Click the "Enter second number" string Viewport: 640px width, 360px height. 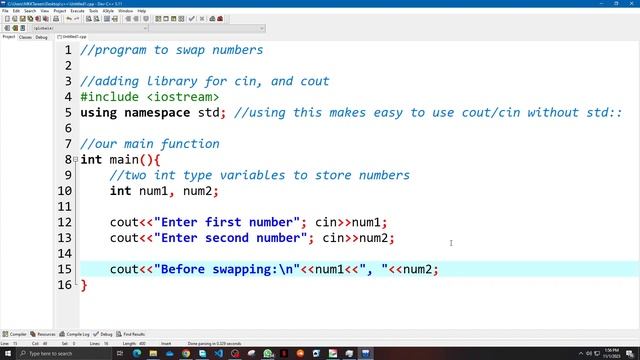click(x=230, y=238)
